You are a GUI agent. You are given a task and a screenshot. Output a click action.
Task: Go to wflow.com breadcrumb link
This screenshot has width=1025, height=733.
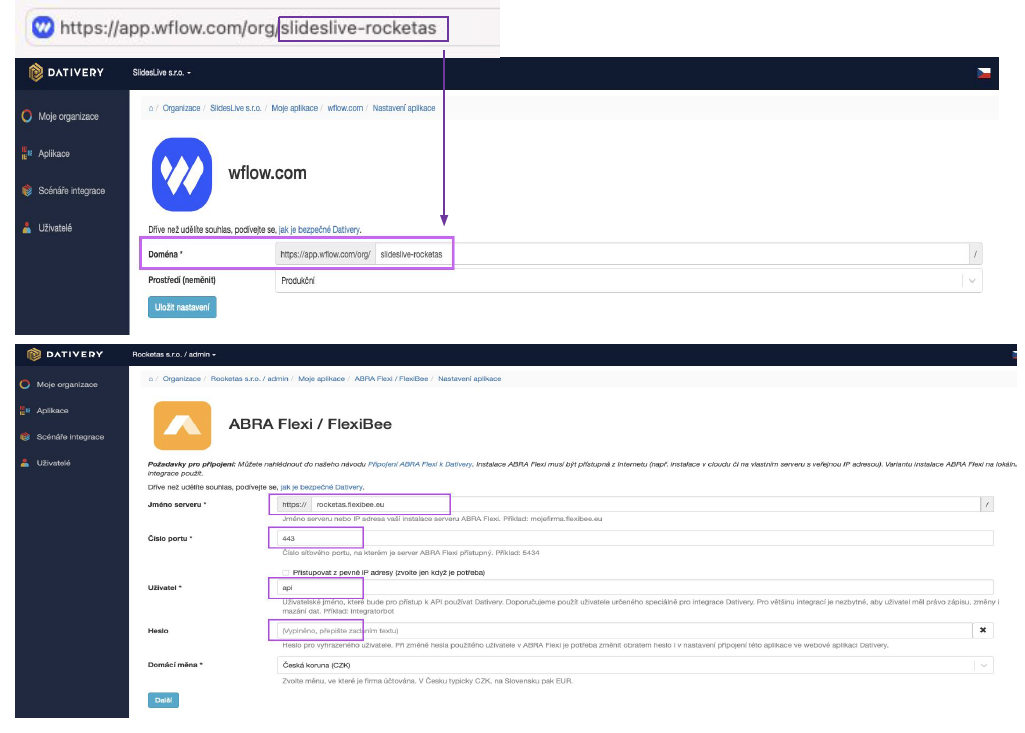tap(345, 109)
